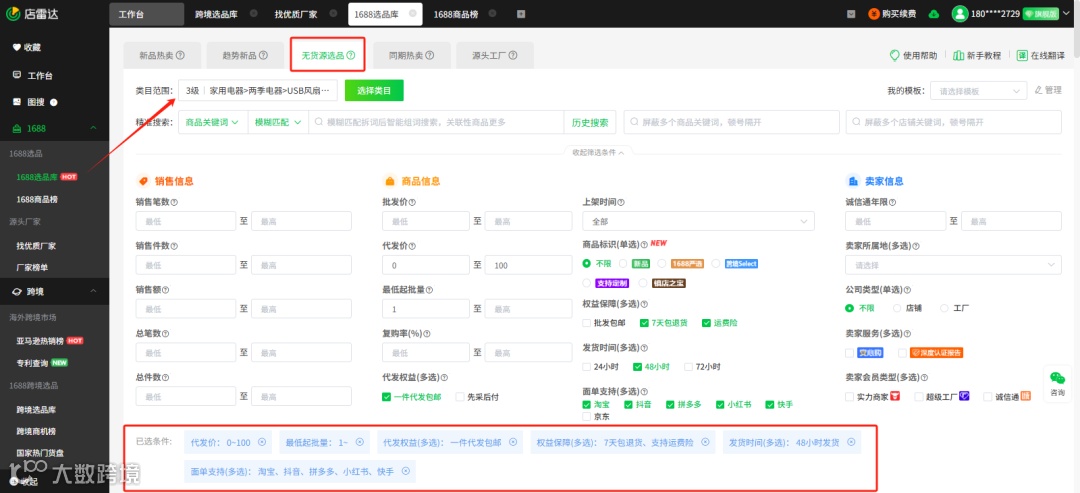
Task: Click the pencil icon for 管理
Action: click(x=1039, y=90)
